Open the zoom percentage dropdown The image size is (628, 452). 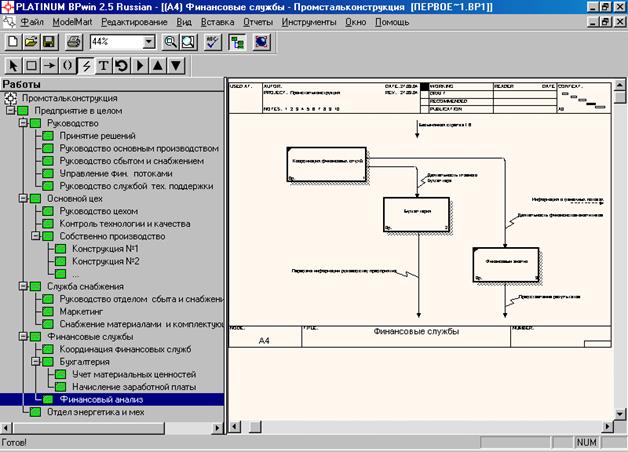pos(149,43)
